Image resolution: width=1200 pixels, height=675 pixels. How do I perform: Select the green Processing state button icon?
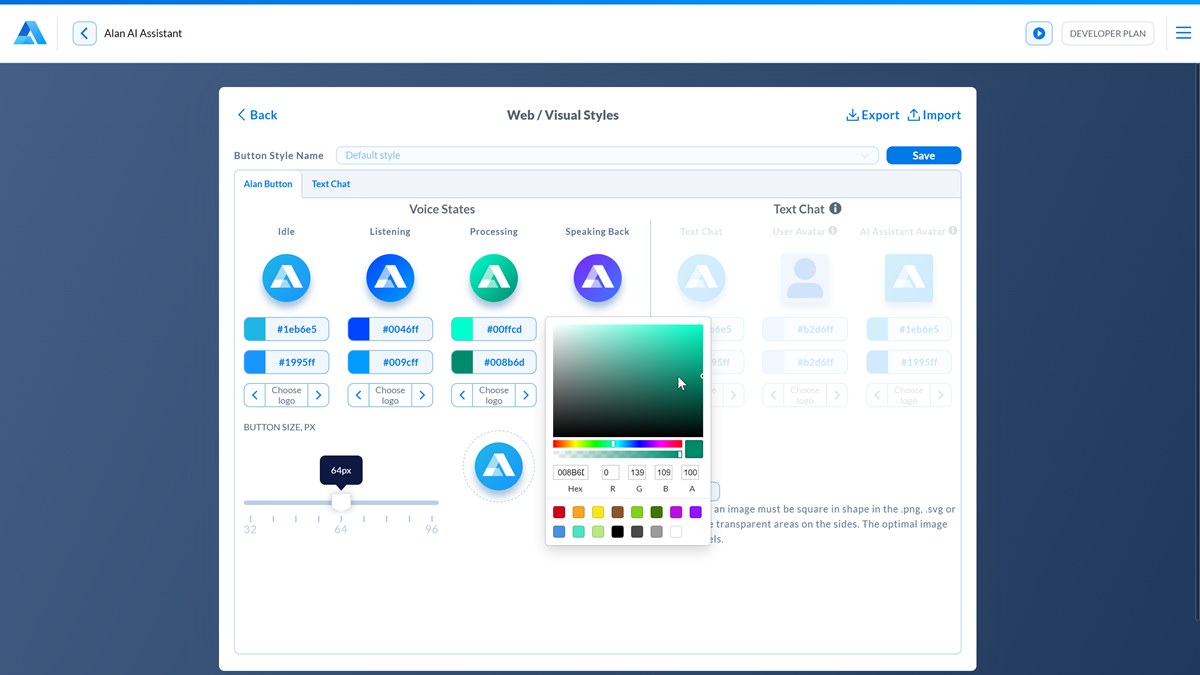tap(493, 278)
